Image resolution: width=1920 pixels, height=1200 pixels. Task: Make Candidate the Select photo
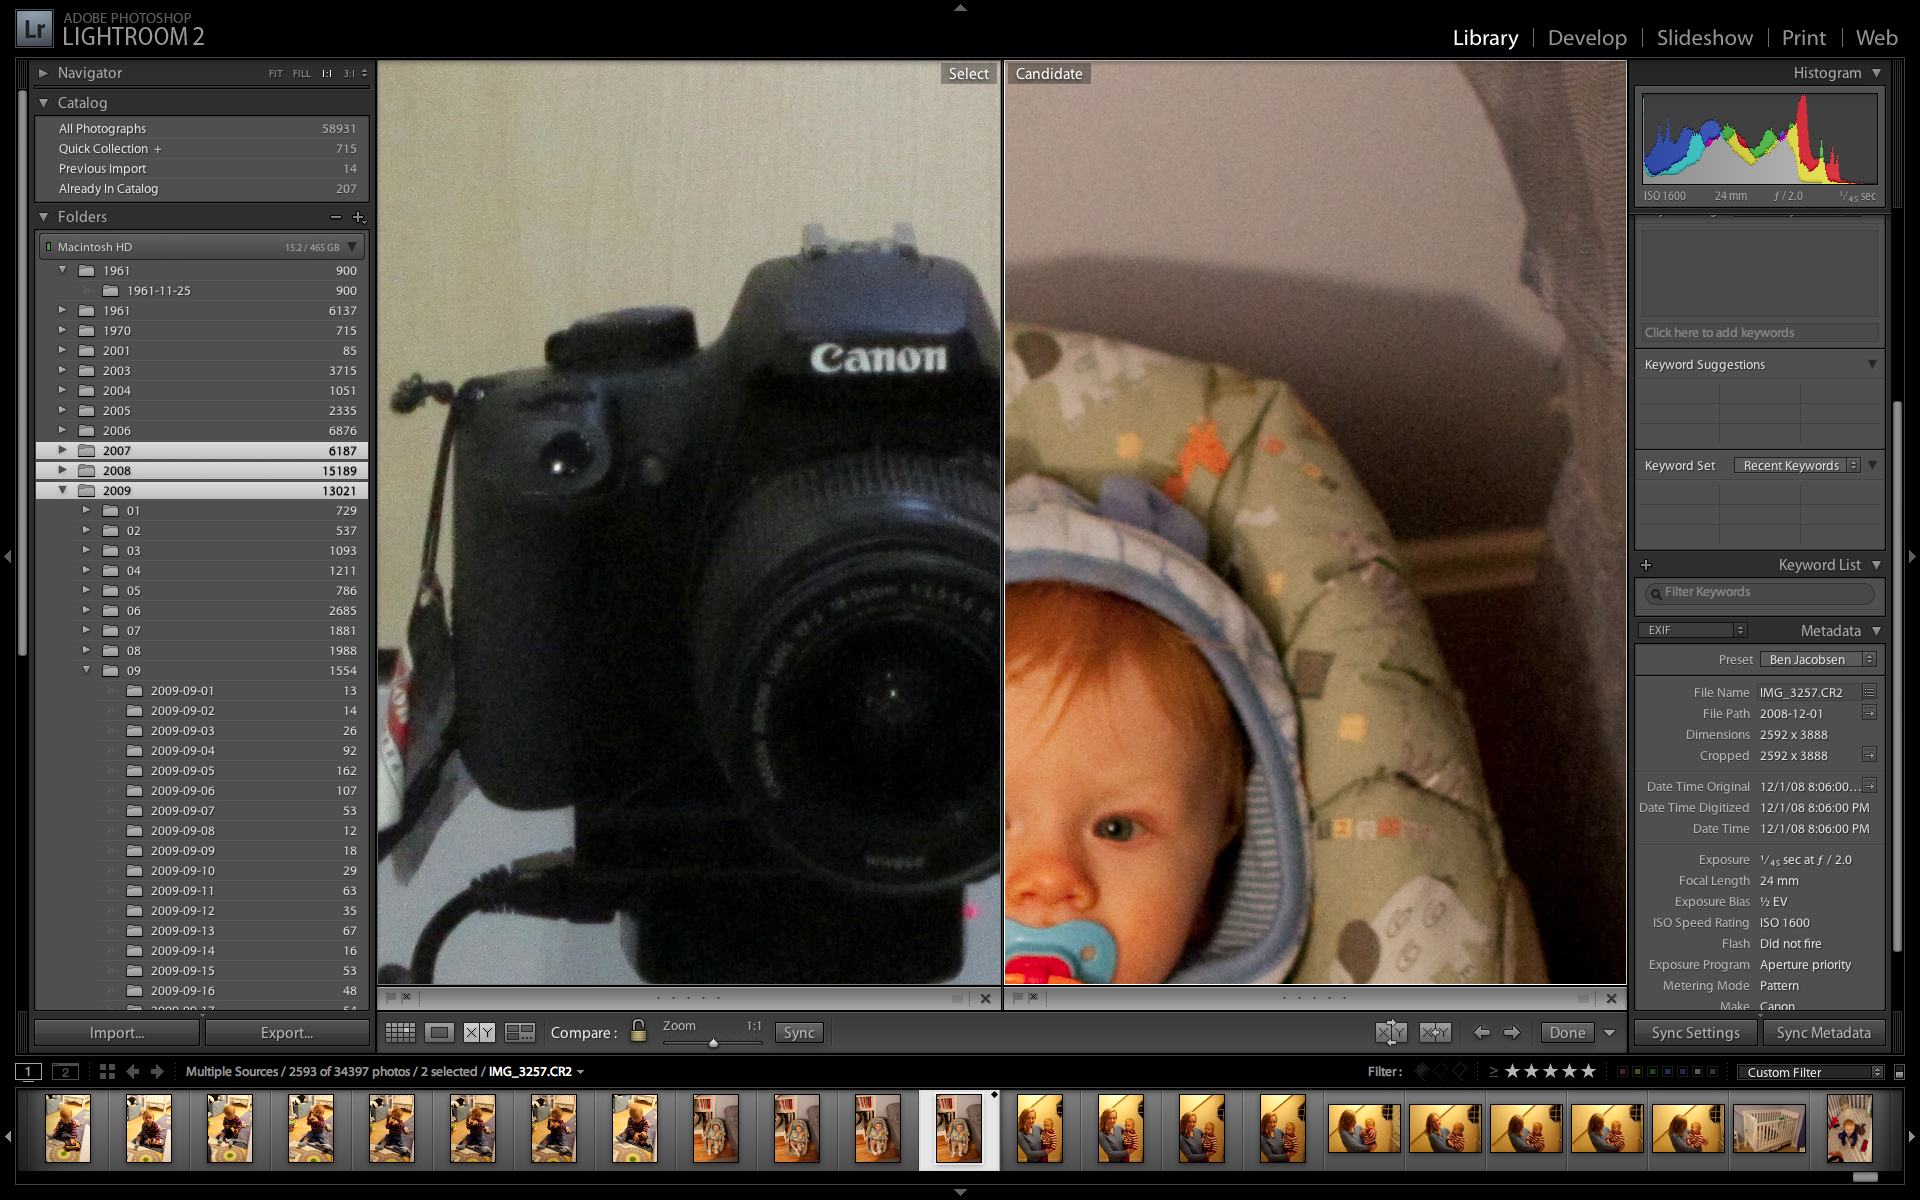click(x=1435, y=1032)
